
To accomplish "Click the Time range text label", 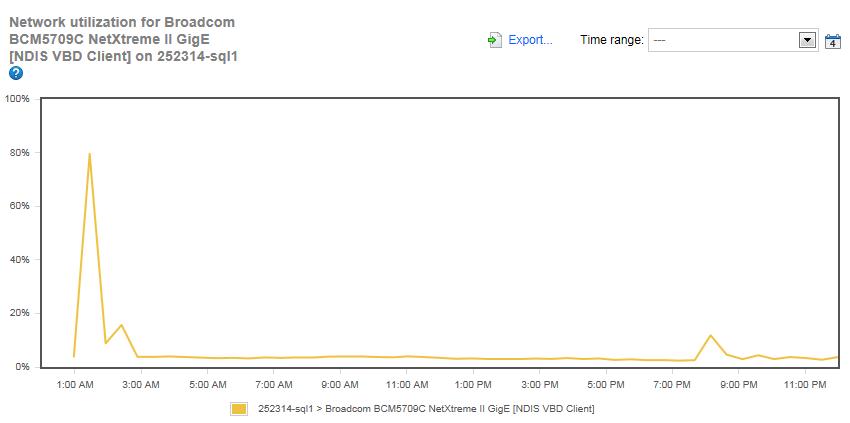I will pos(612,40).
